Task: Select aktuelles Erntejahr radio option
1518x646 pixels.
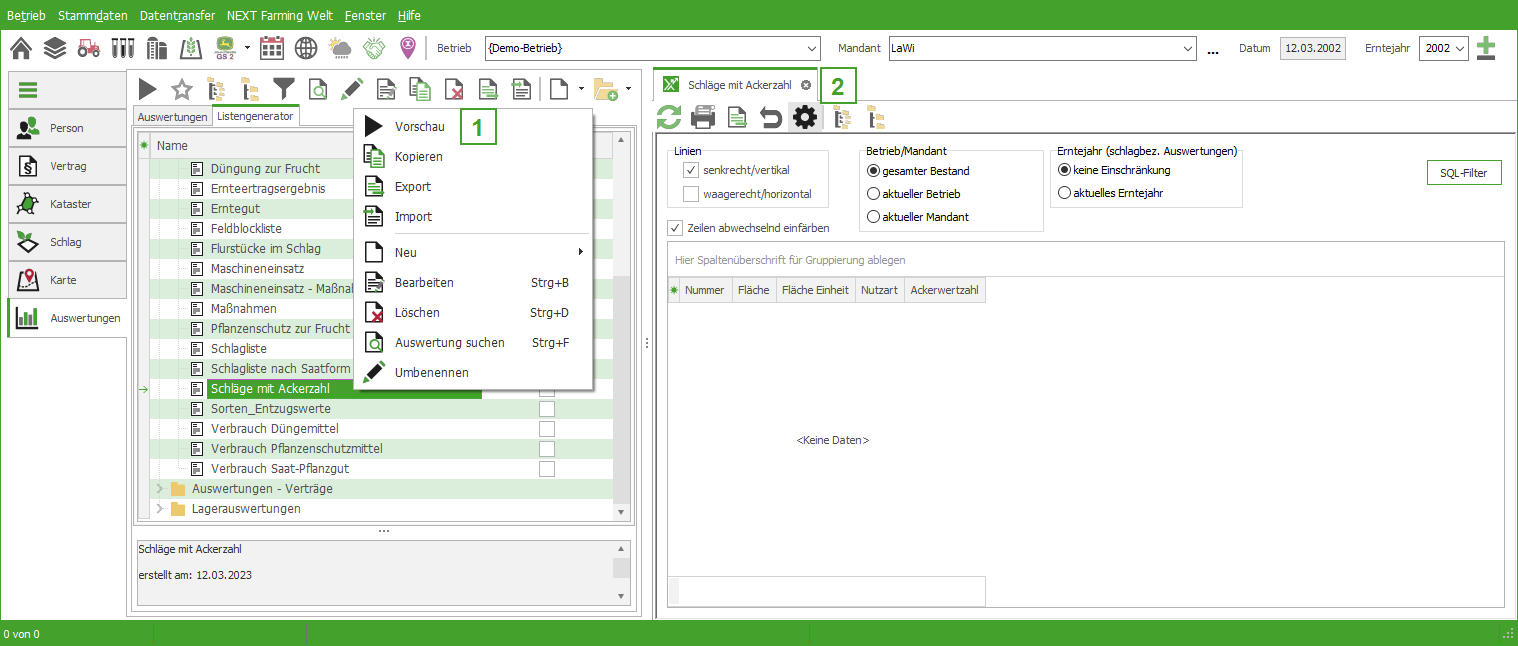Action: 1064,193
